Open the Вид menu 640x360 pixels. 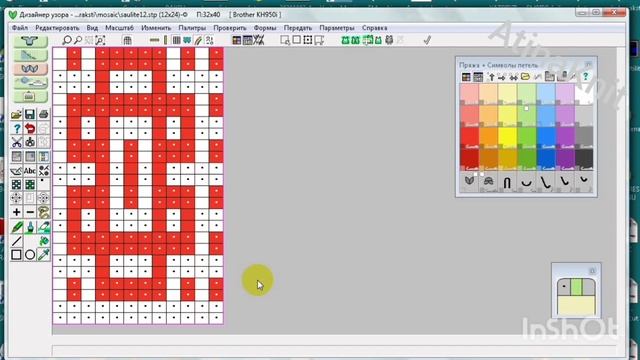92,28
